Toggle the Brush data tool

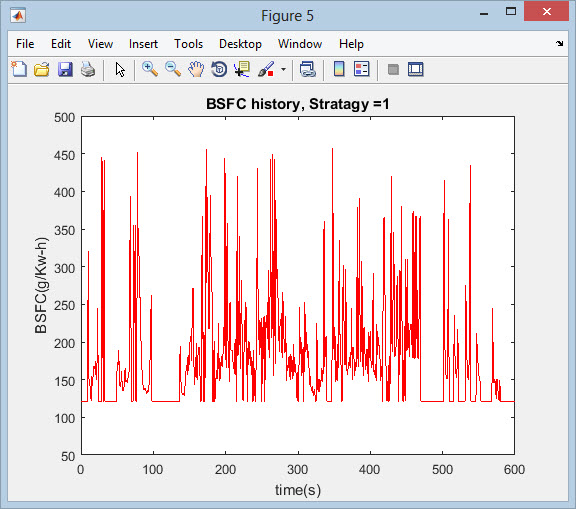pyautogui.click(x=266, y=69)
